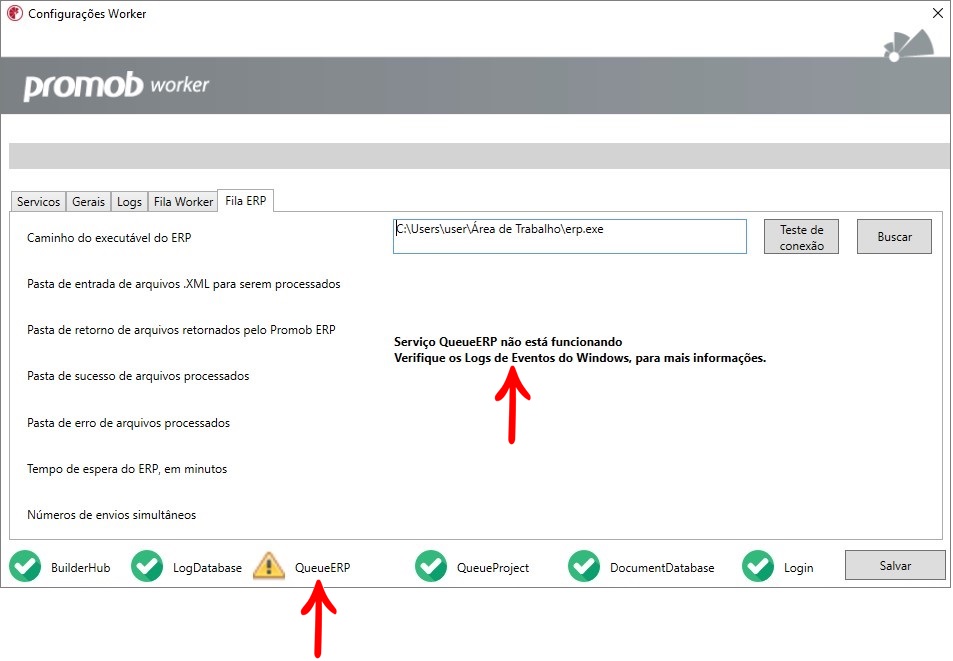Click the Login service label
This screenshot has height=661, width=953.
coord(798,568)
